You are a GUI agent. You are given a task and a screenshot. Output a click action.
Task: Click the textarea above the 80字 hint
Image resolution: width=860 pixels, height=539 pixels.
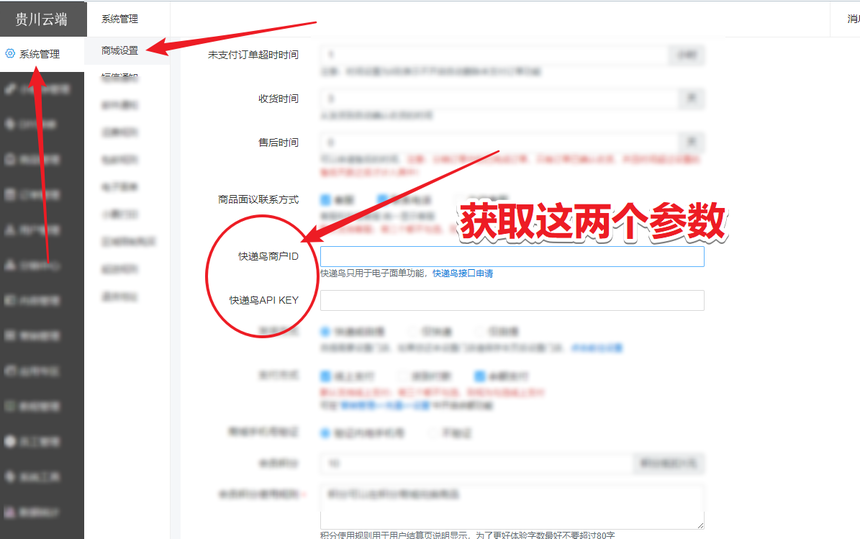coord(512,507)
